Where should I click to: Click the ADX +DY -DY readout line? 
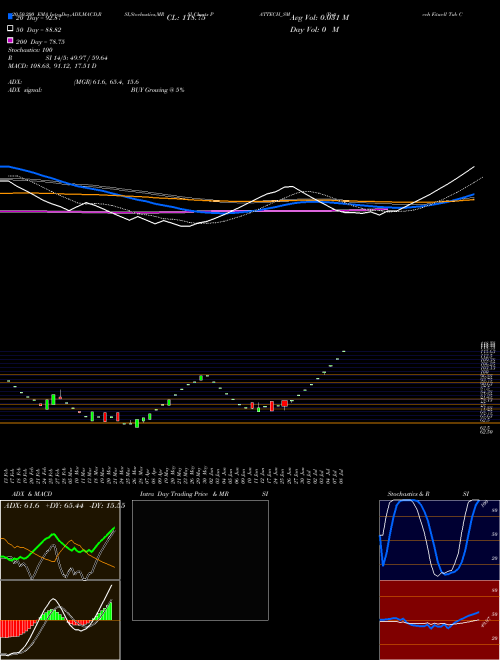pos(64,506)
